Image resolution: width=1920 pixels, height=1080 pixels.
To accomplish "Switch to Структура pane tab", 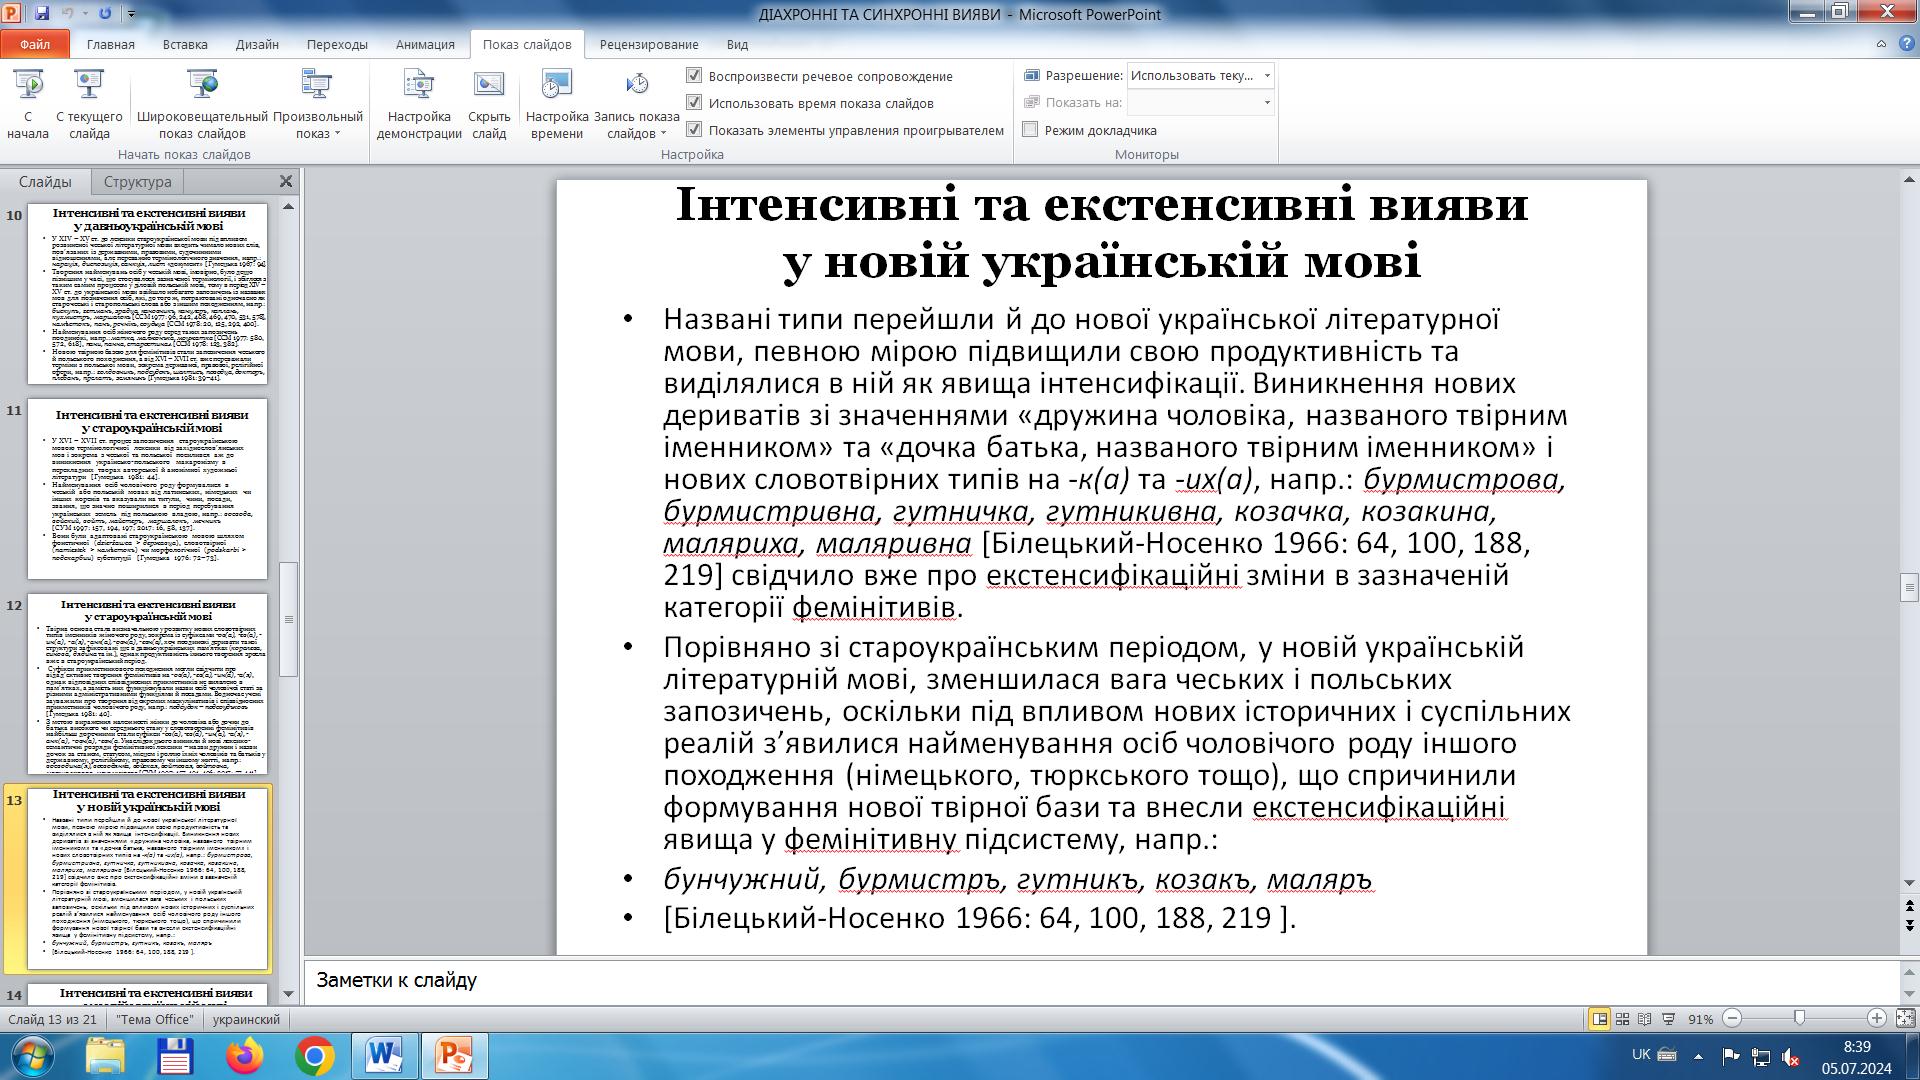I will pos(137,182).
